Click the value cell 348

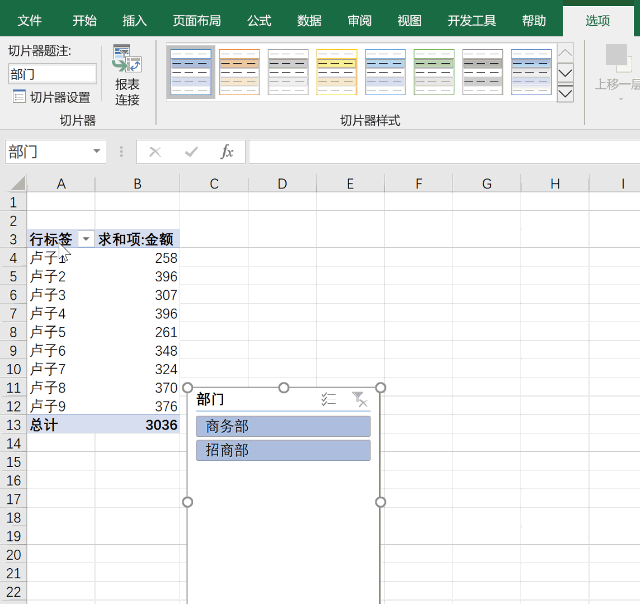tap(137, 351)
